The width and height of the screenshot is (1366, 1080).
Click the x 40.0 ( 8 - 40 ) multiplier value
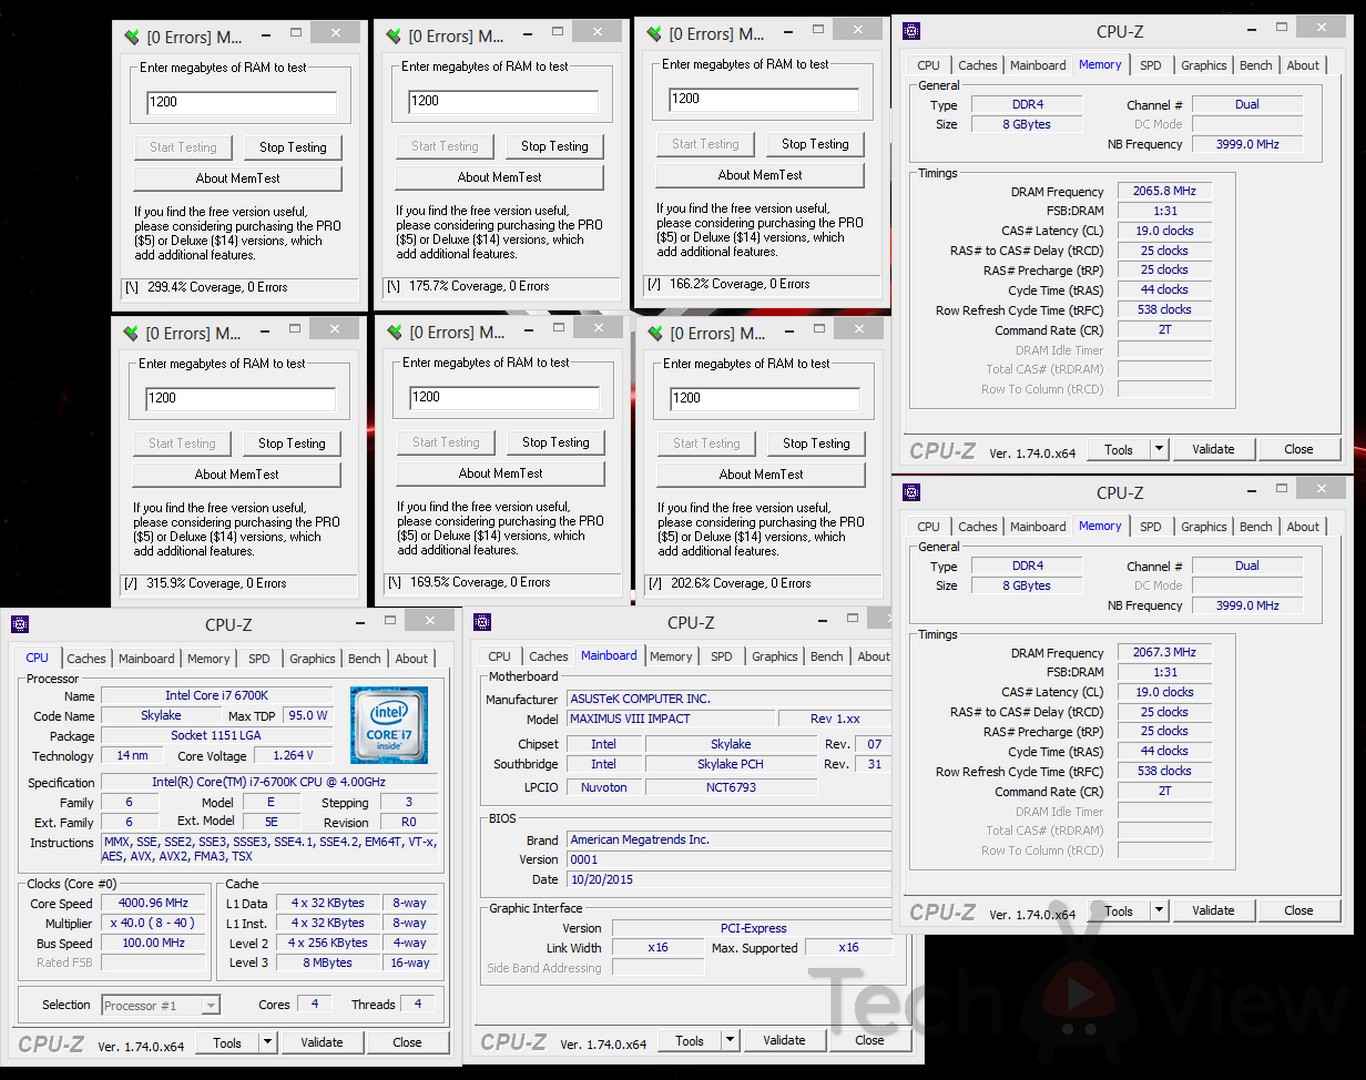[153, 923]
